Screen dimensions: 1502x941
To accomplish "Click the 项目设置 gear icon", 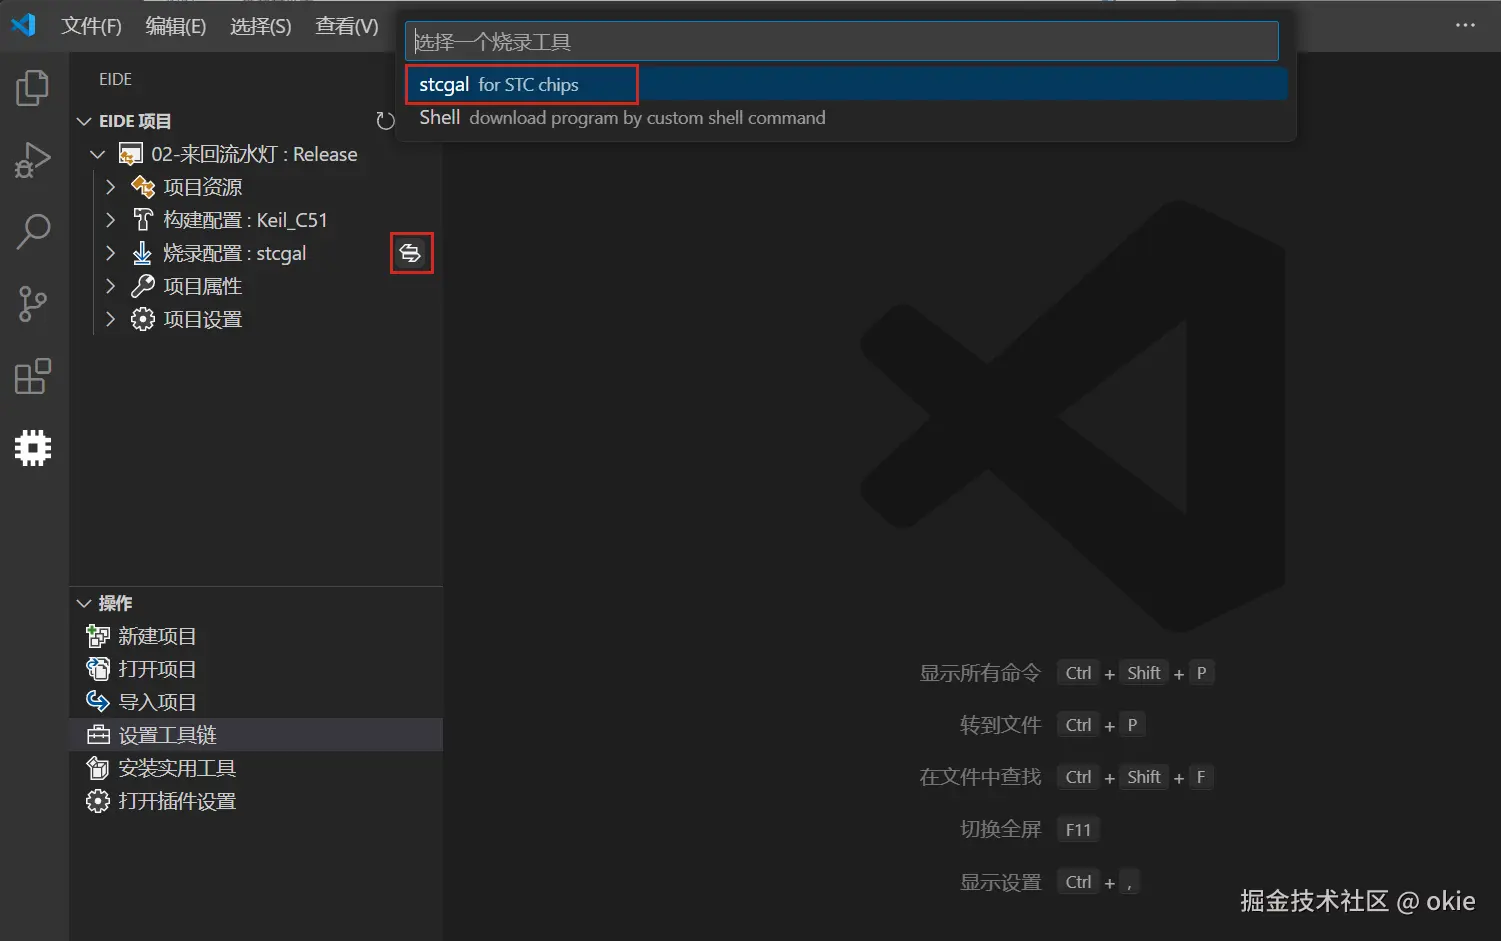I will 143,319.
